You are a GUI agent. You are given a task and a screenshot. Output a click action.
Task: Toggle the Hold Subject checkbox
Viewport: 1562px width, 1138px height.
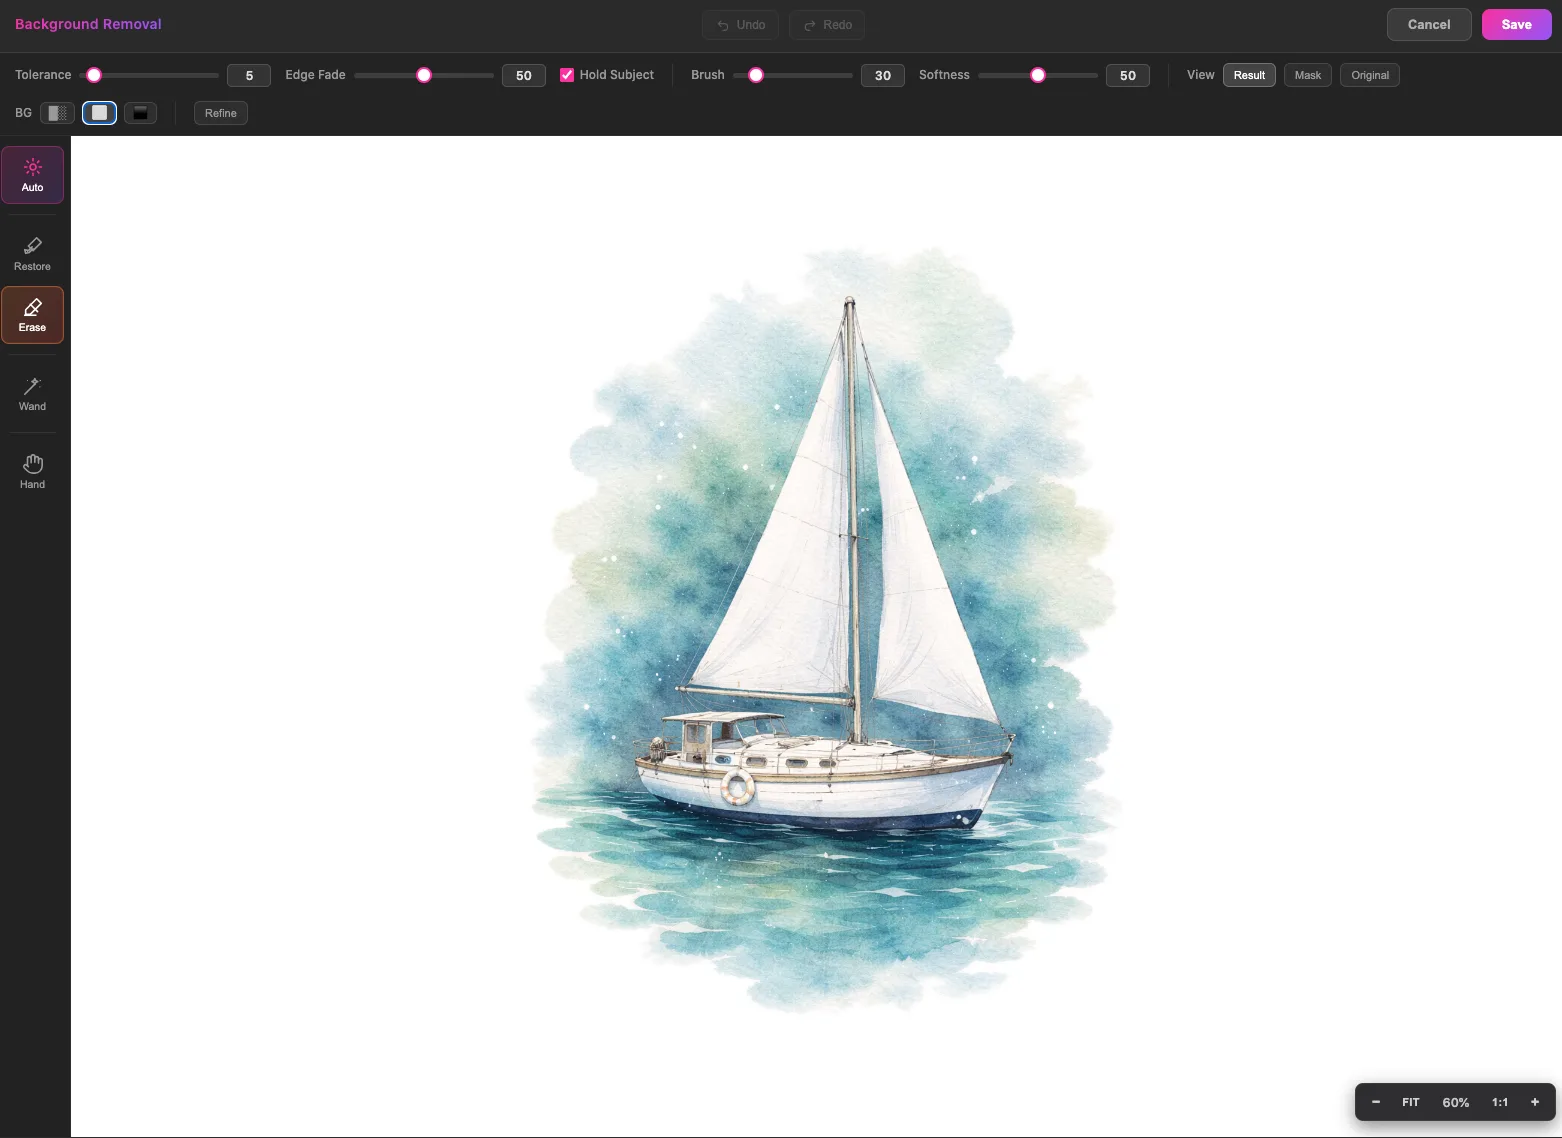coord(567,75)
